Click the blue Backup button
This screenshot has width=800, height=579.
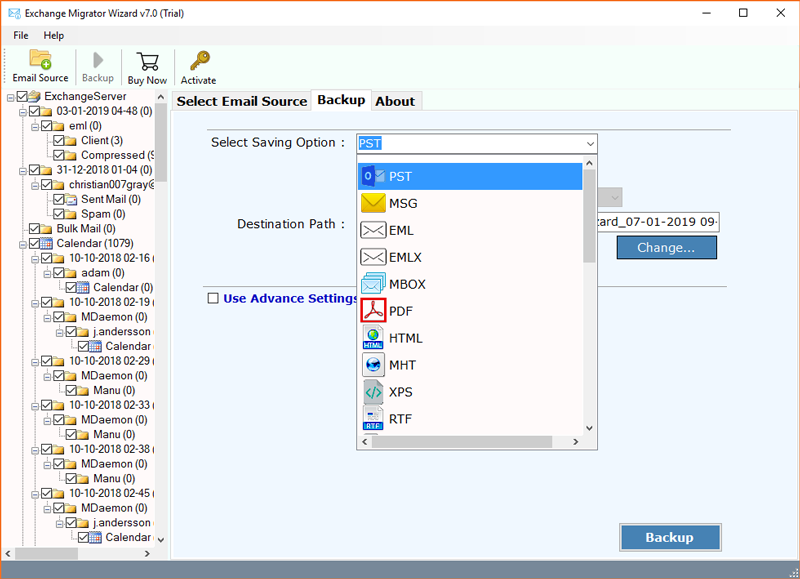[669, 537]
